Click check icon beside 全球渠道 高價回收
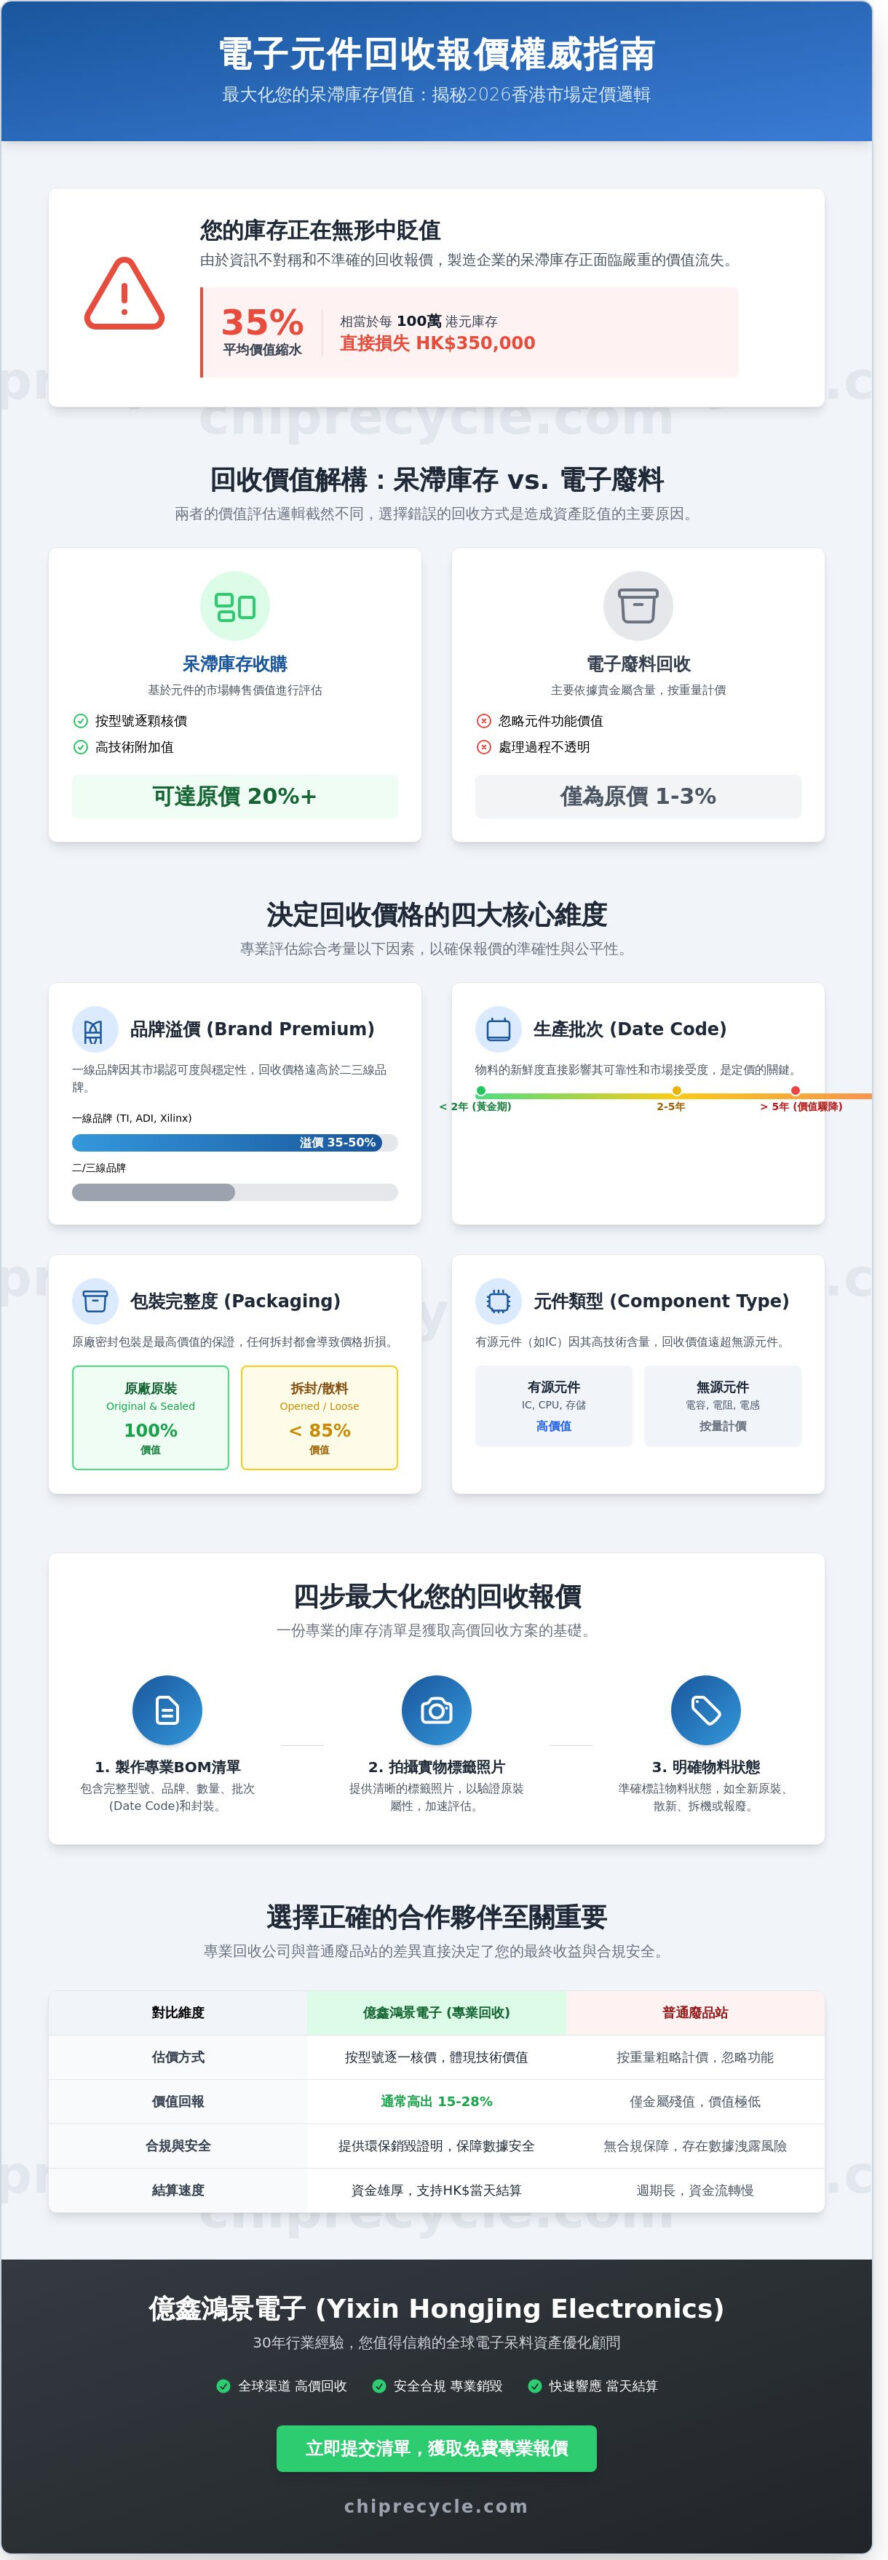The height and width of the screenshot is (2560, 888). click(x=223, y=2386)
